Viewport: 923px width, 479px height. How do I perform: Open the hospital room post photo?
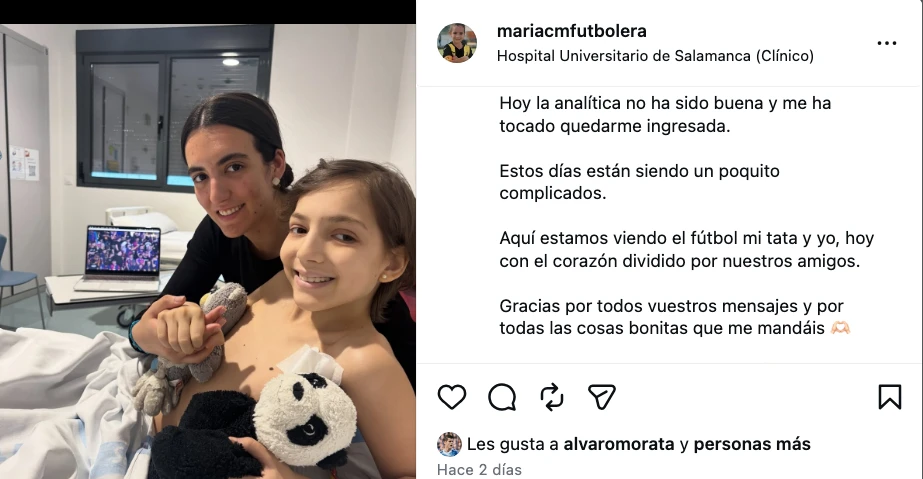(x=208, y=251)
